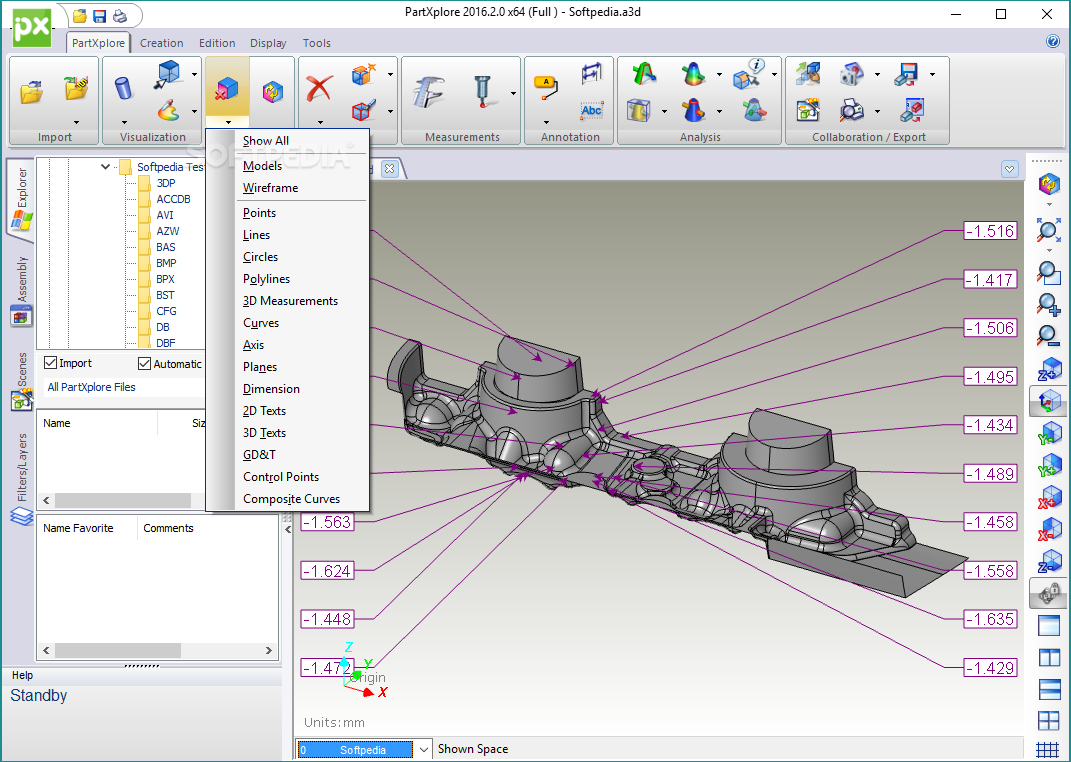Open the document tab list dropdown
The height and width of the screenshot is (762, 1071).
point(1010,169)
